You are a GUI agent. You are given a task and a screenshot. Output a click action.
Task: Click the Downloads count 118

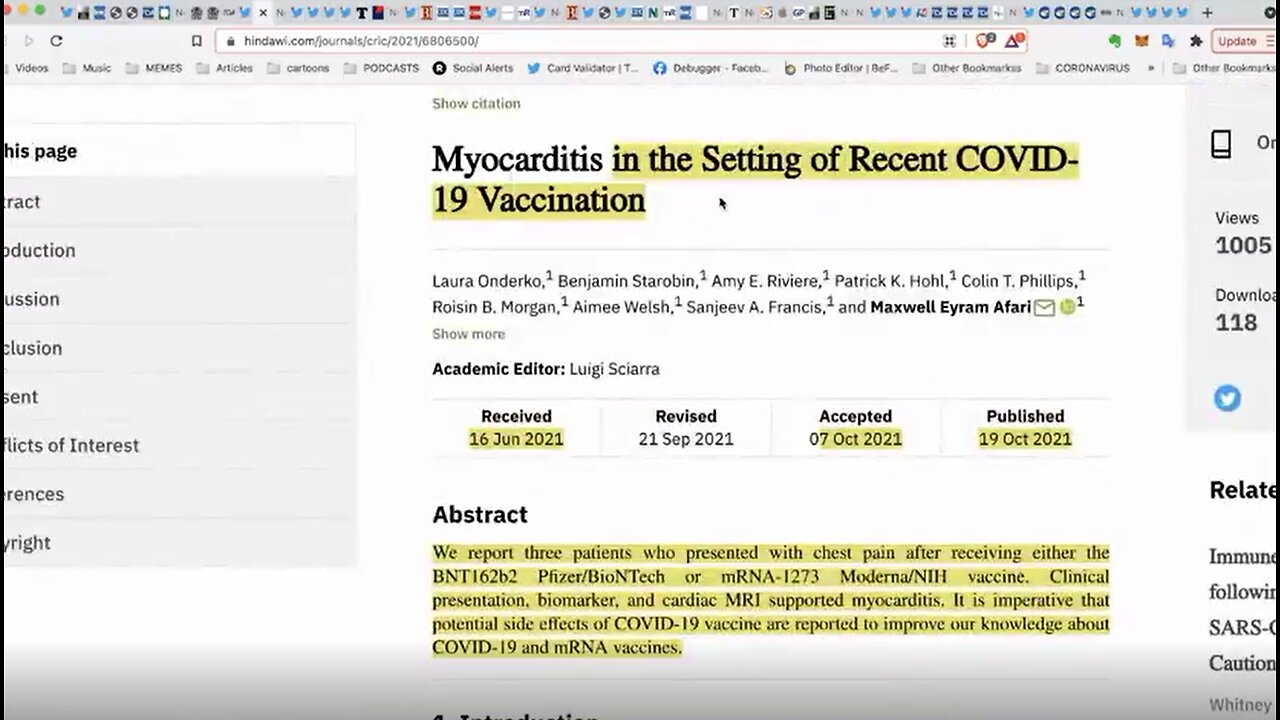tap(1236, 323)
